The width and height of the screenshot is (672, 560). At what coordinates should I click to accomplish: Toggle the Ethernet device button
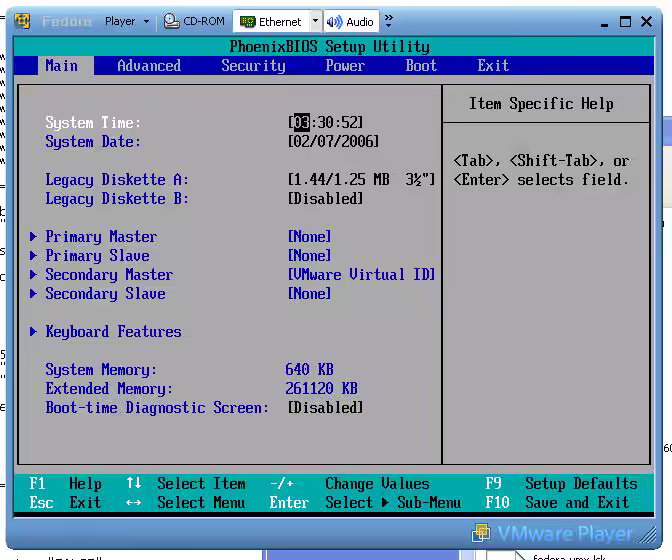tap(271, 21)
